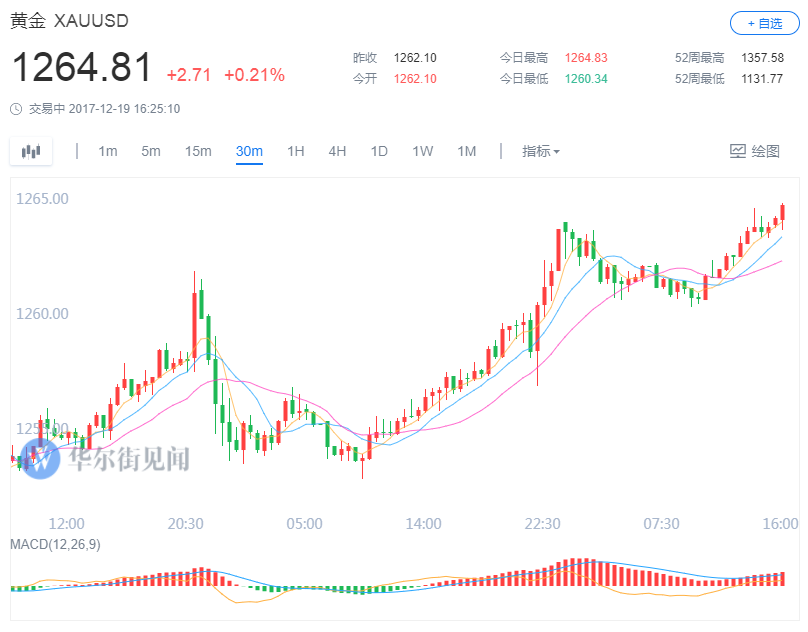Screen dimensions: 808x632
Task: Select the 15m interval tab
Action: (198, 151)
